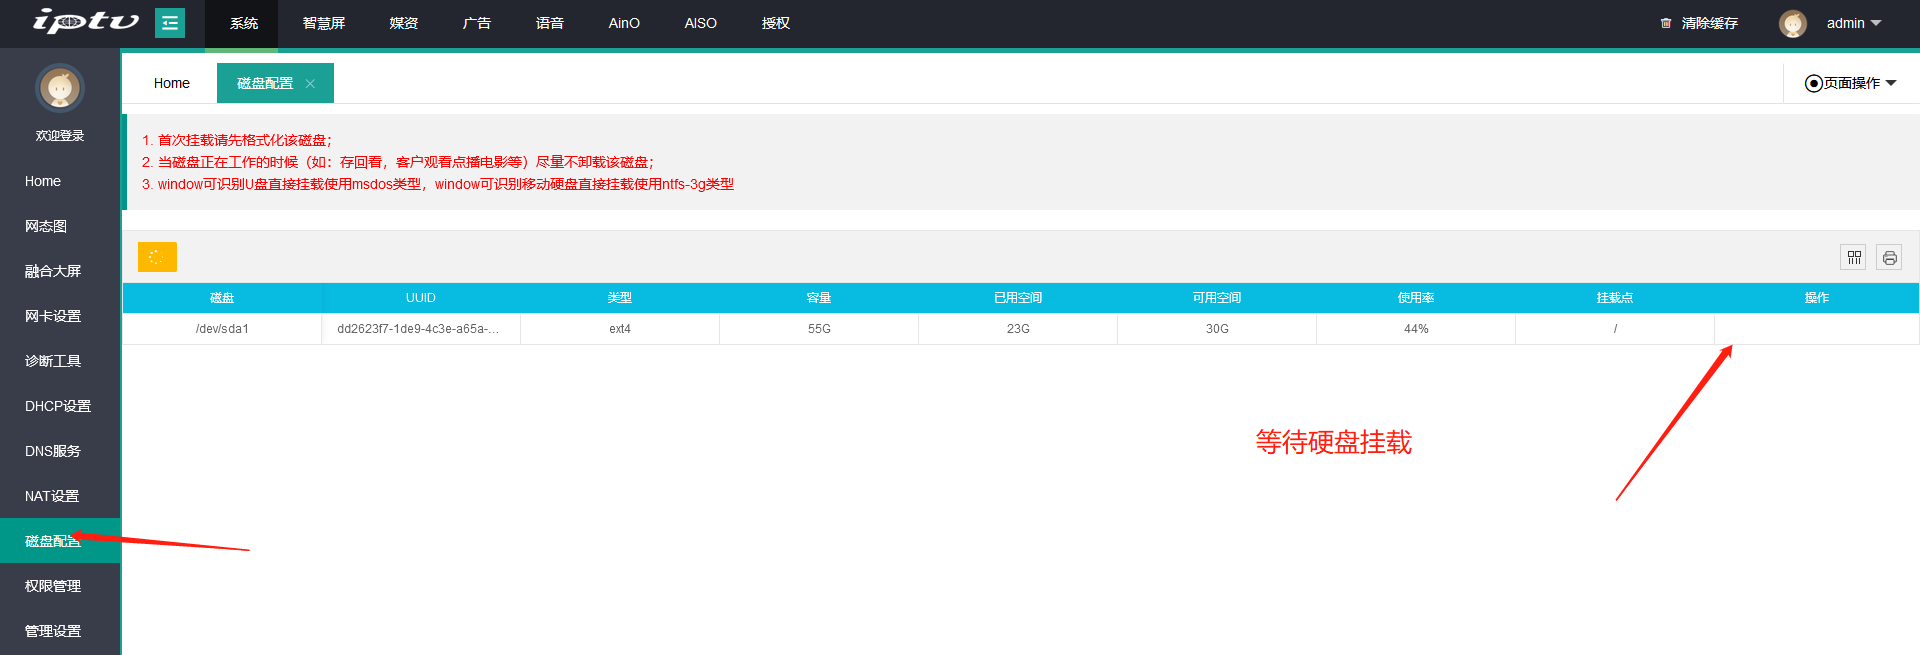Screen dimensions: 1920x655
Task: Open the 授权 top menu
Action: pos(775,23)
